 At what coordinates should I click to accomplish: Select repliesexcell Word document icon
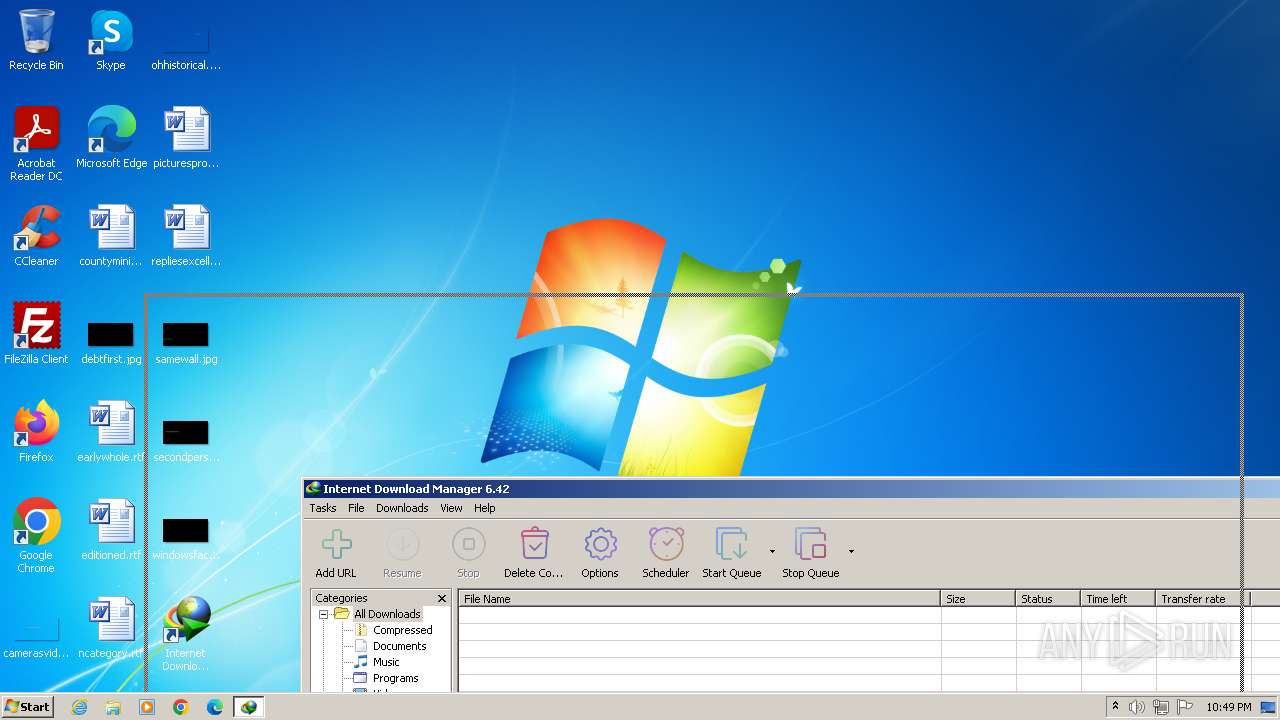pos(186,236)
